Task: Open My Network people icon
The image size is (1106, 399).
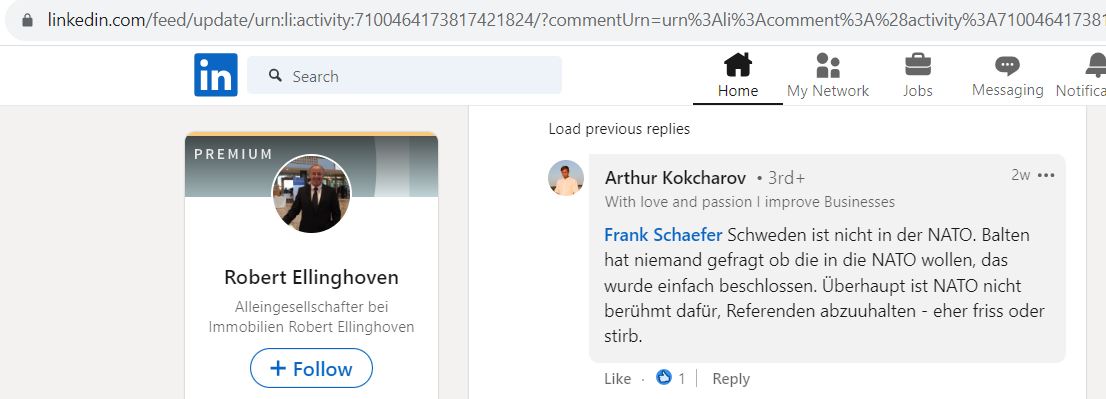Action: coord(827,66)
